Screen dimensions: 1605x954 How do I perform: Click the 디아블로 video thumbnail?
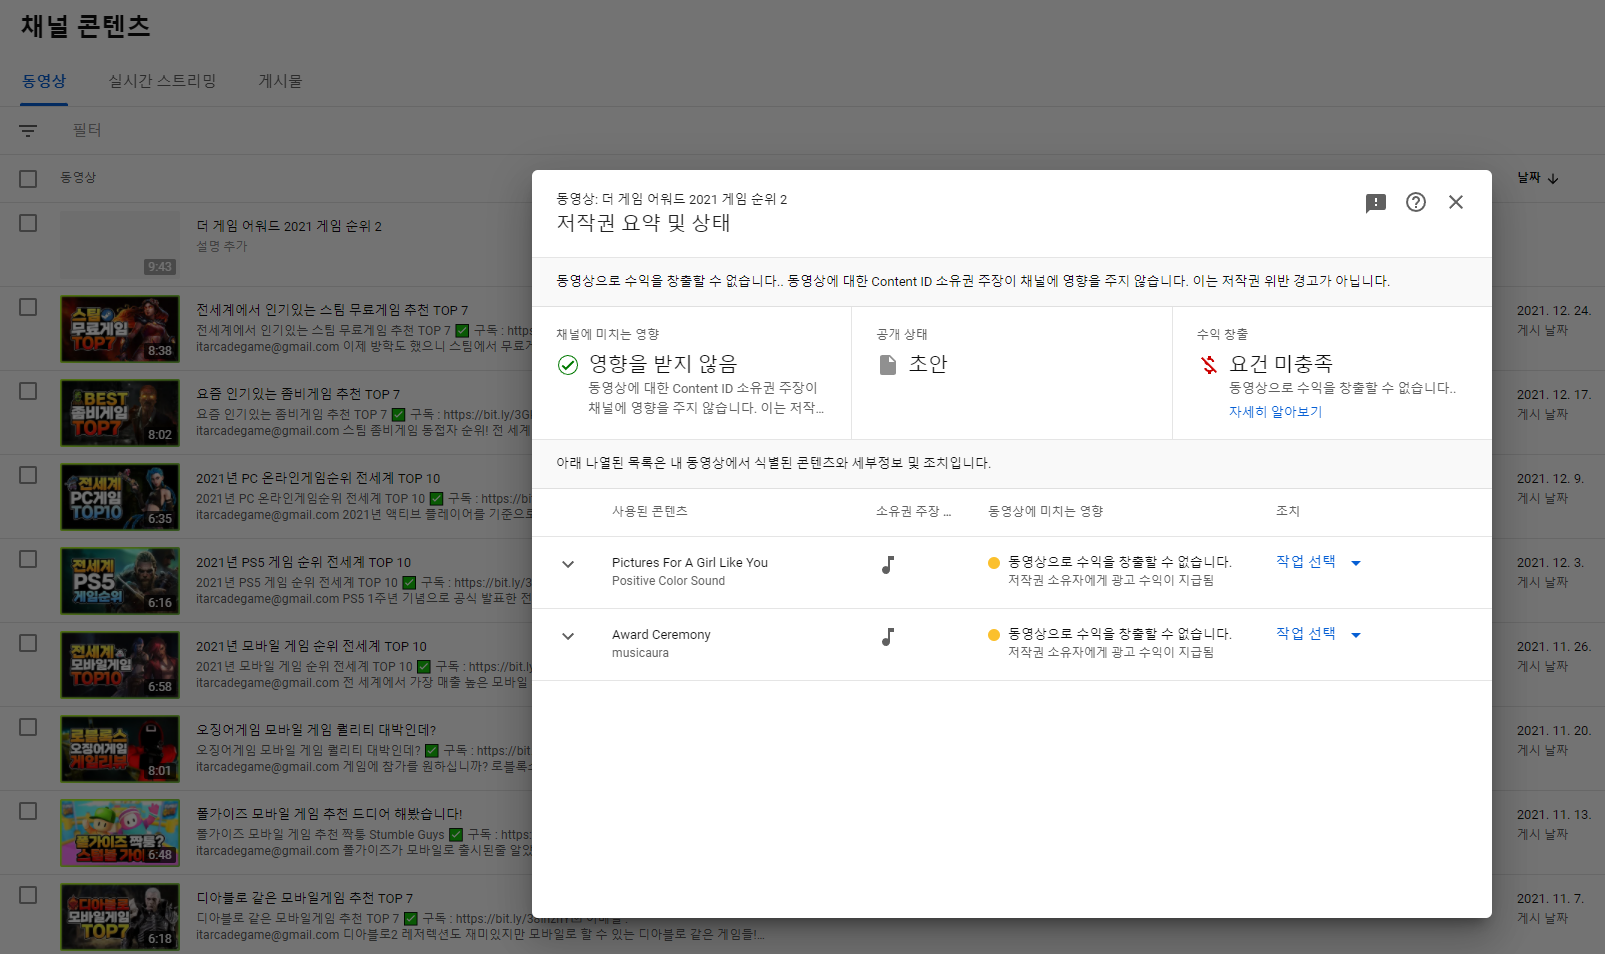[x=119, y=916]
